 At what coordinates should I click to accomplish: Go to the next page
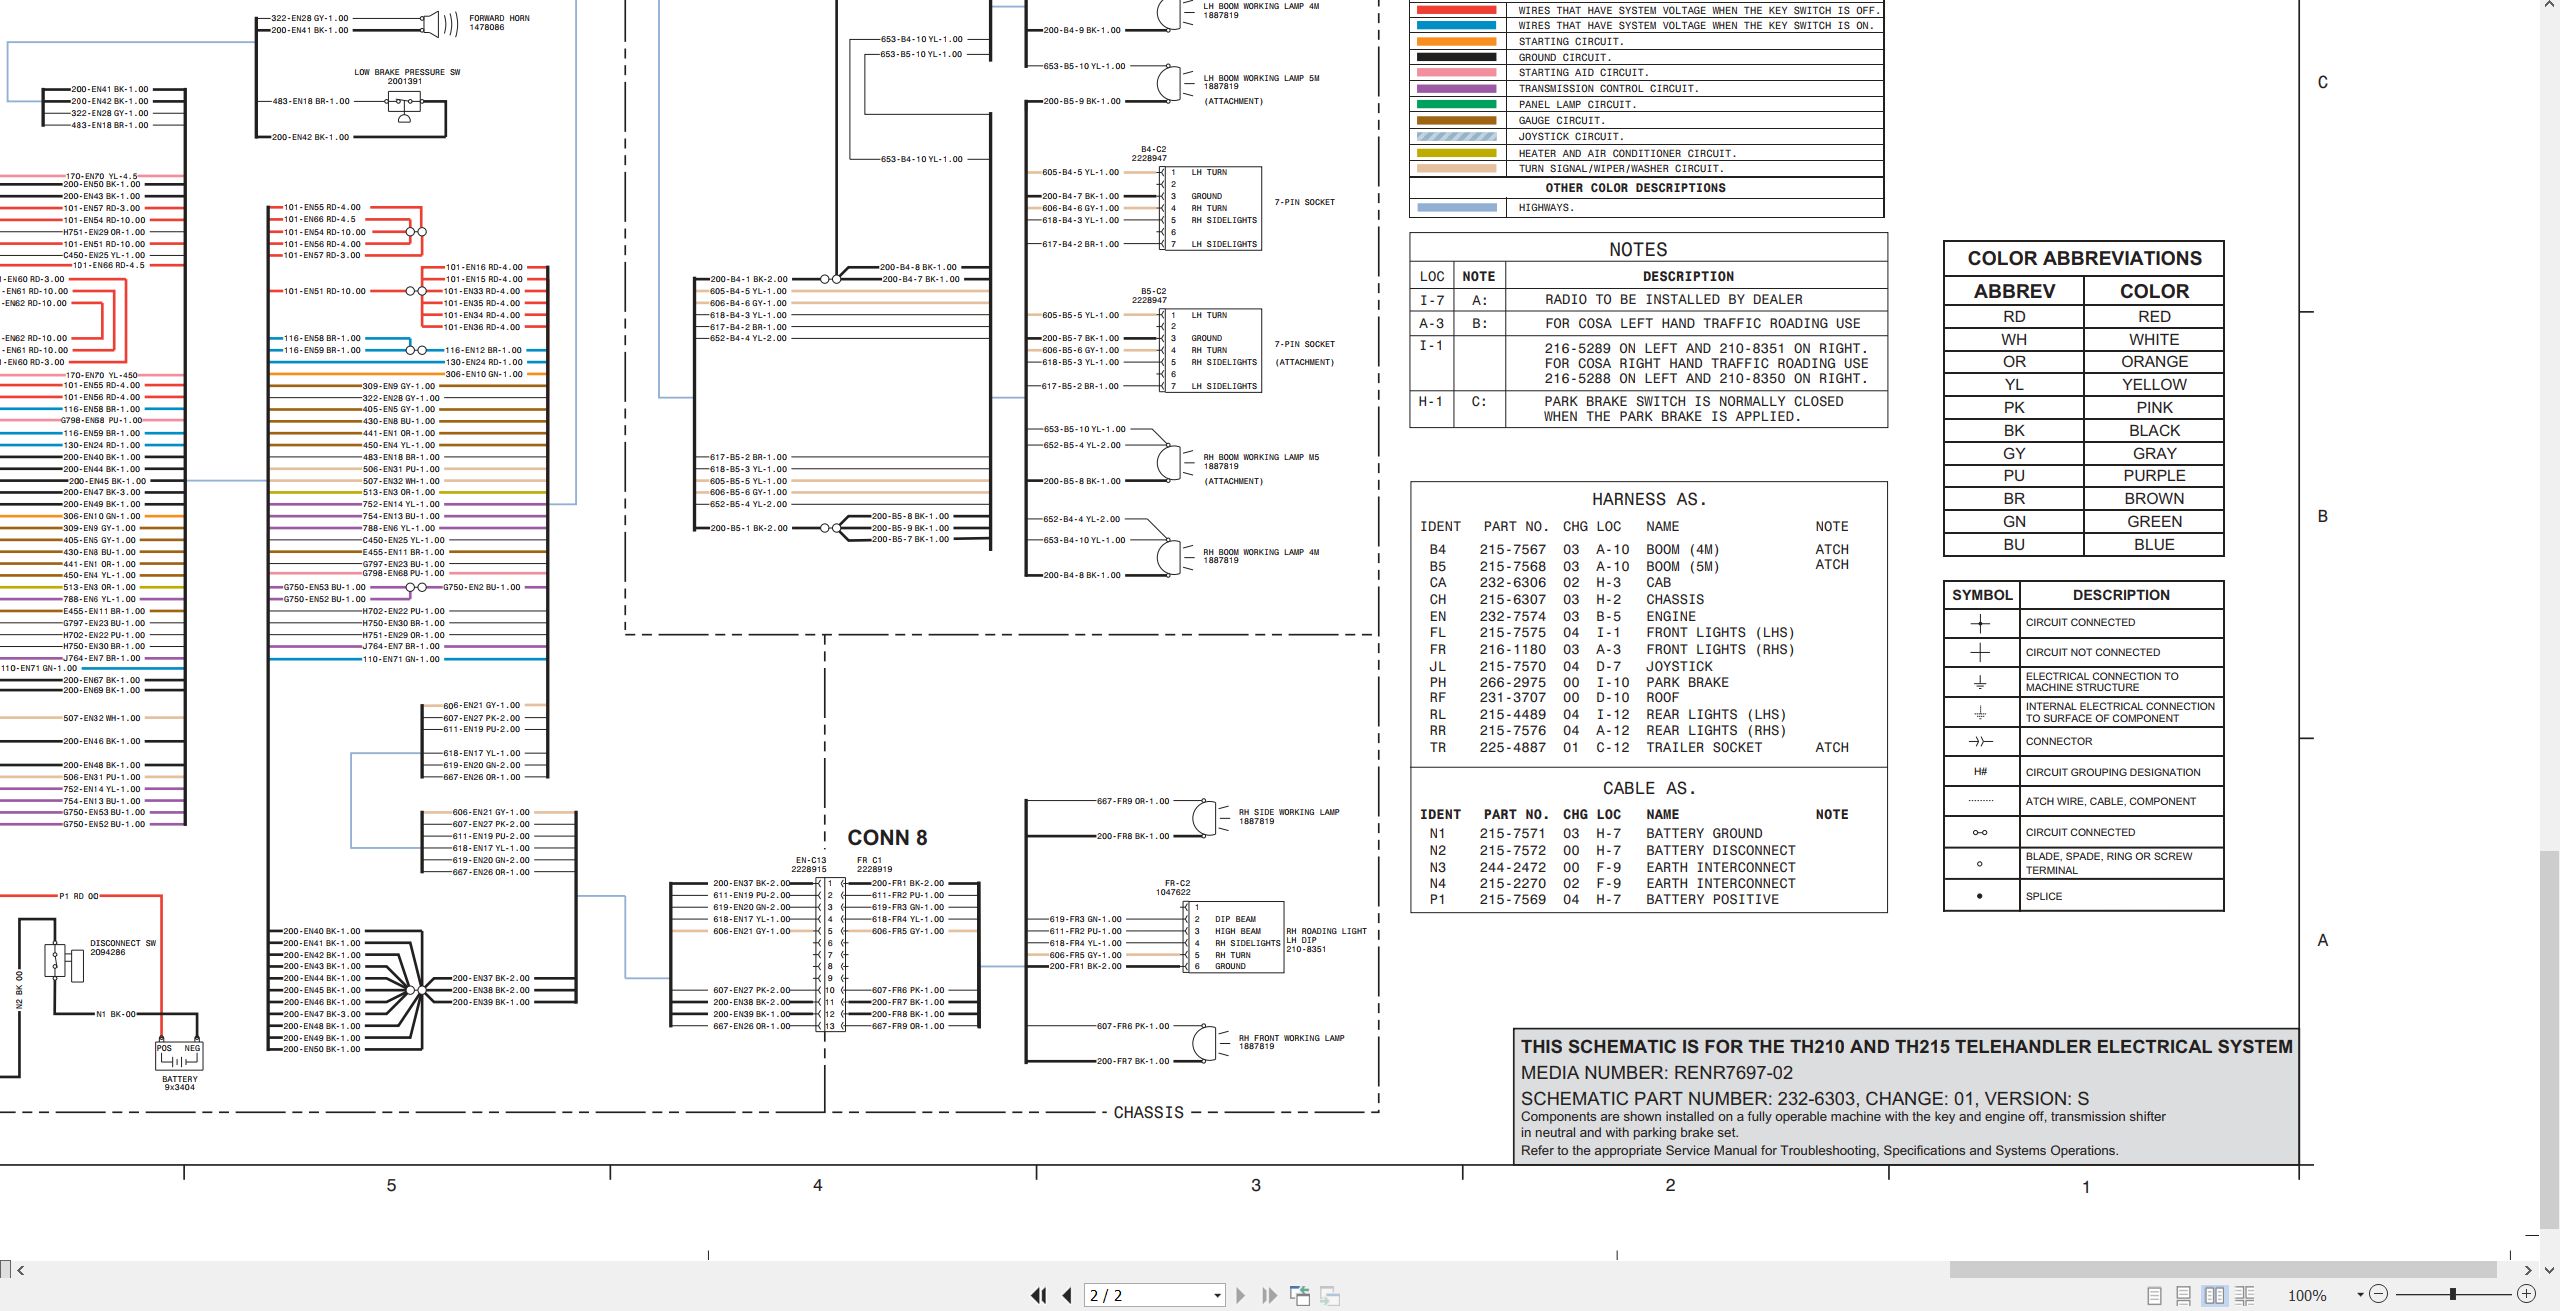click(1241, 1295)
